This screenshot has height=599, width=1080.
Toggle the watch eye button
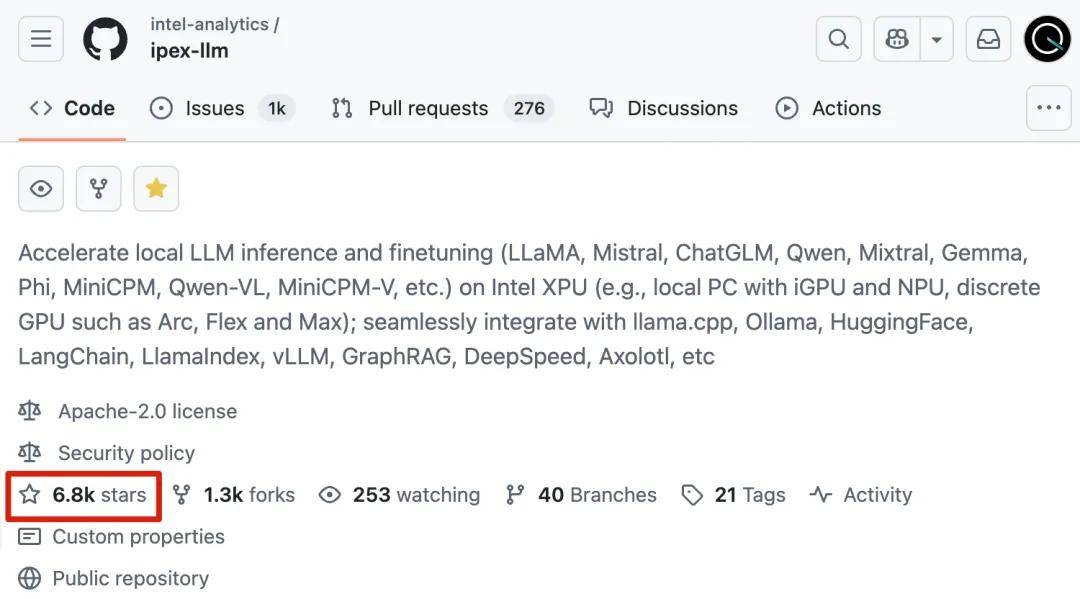coord(41,189)
